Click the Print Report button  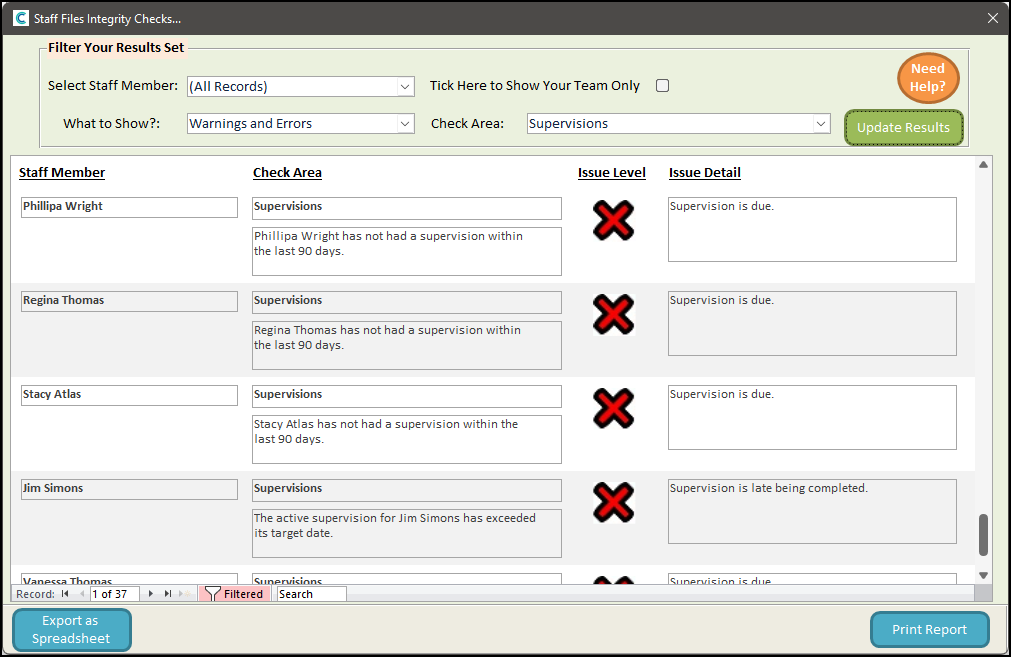click(x=929, y=630)
